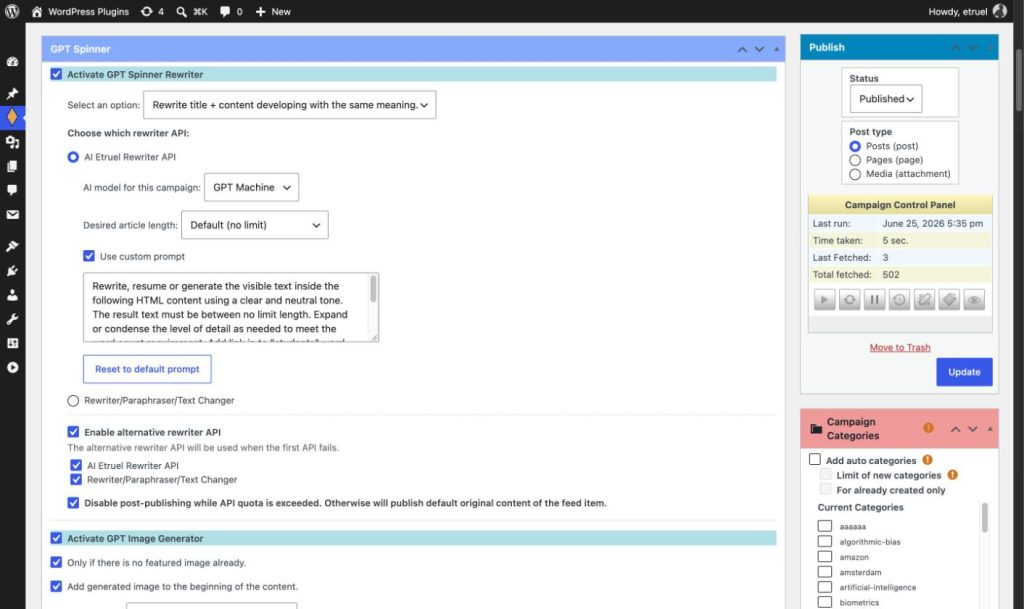Click the refresh arrows icon in Campaign Control Panel
Image resolution: width=1024 pixels, height=609 pixels.
849,300
